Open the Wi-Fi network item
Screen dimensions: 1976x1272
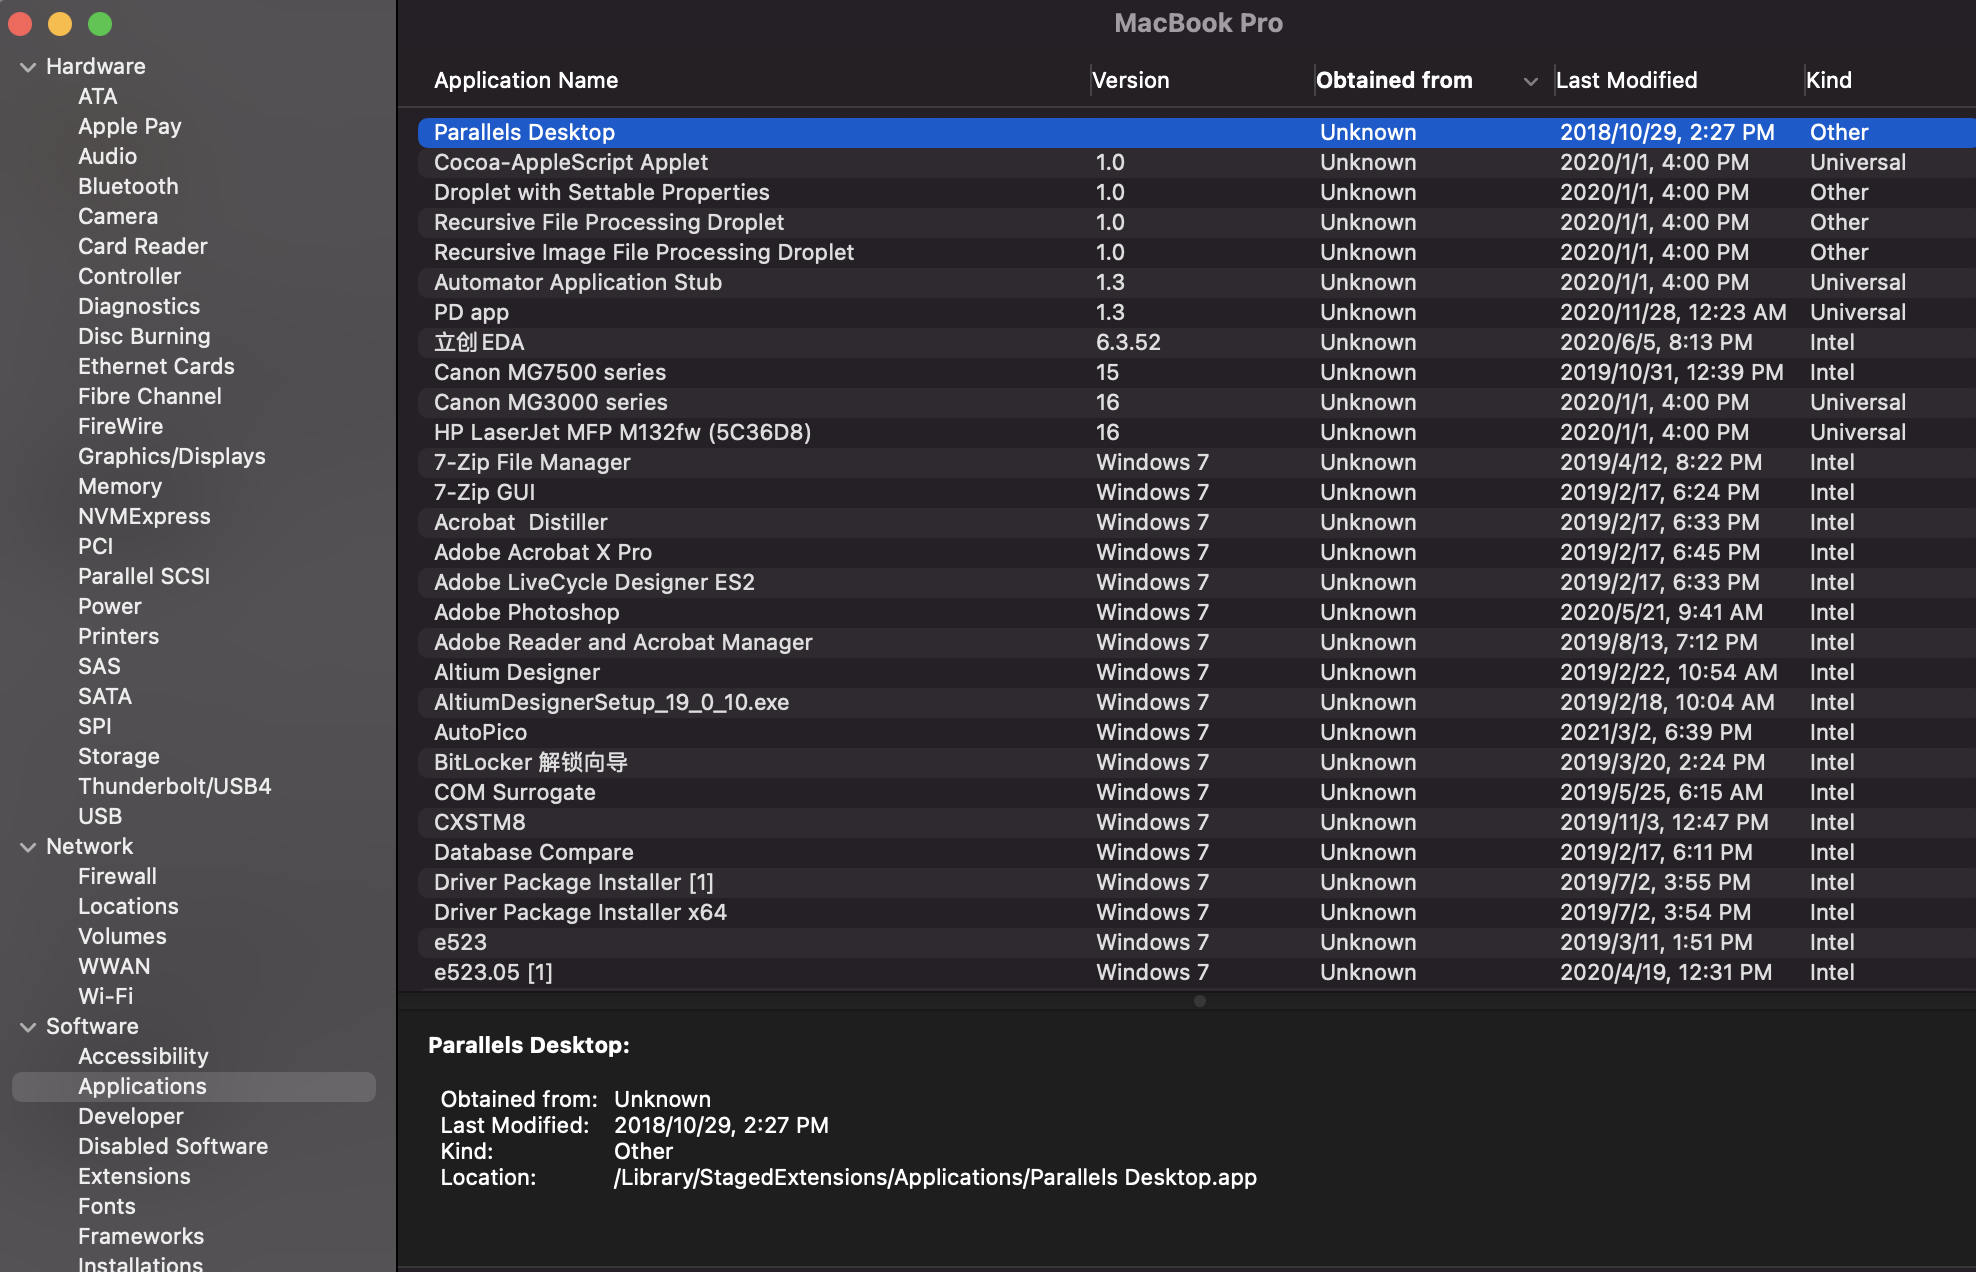105,997
